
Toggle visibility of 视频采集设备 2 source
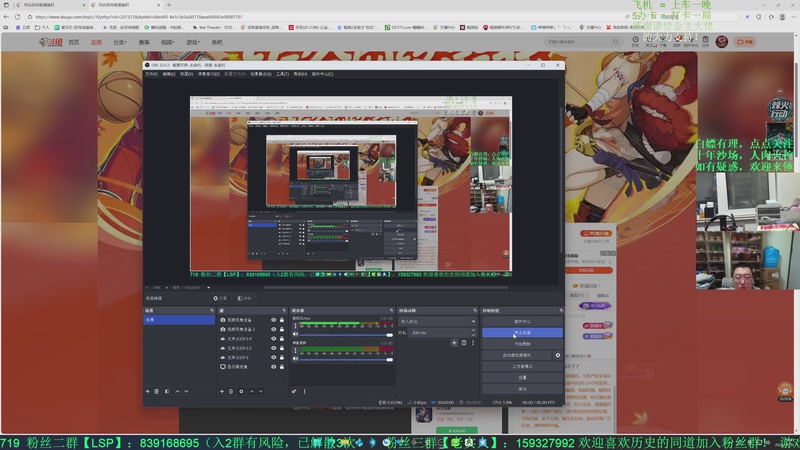tap(273, 329)
